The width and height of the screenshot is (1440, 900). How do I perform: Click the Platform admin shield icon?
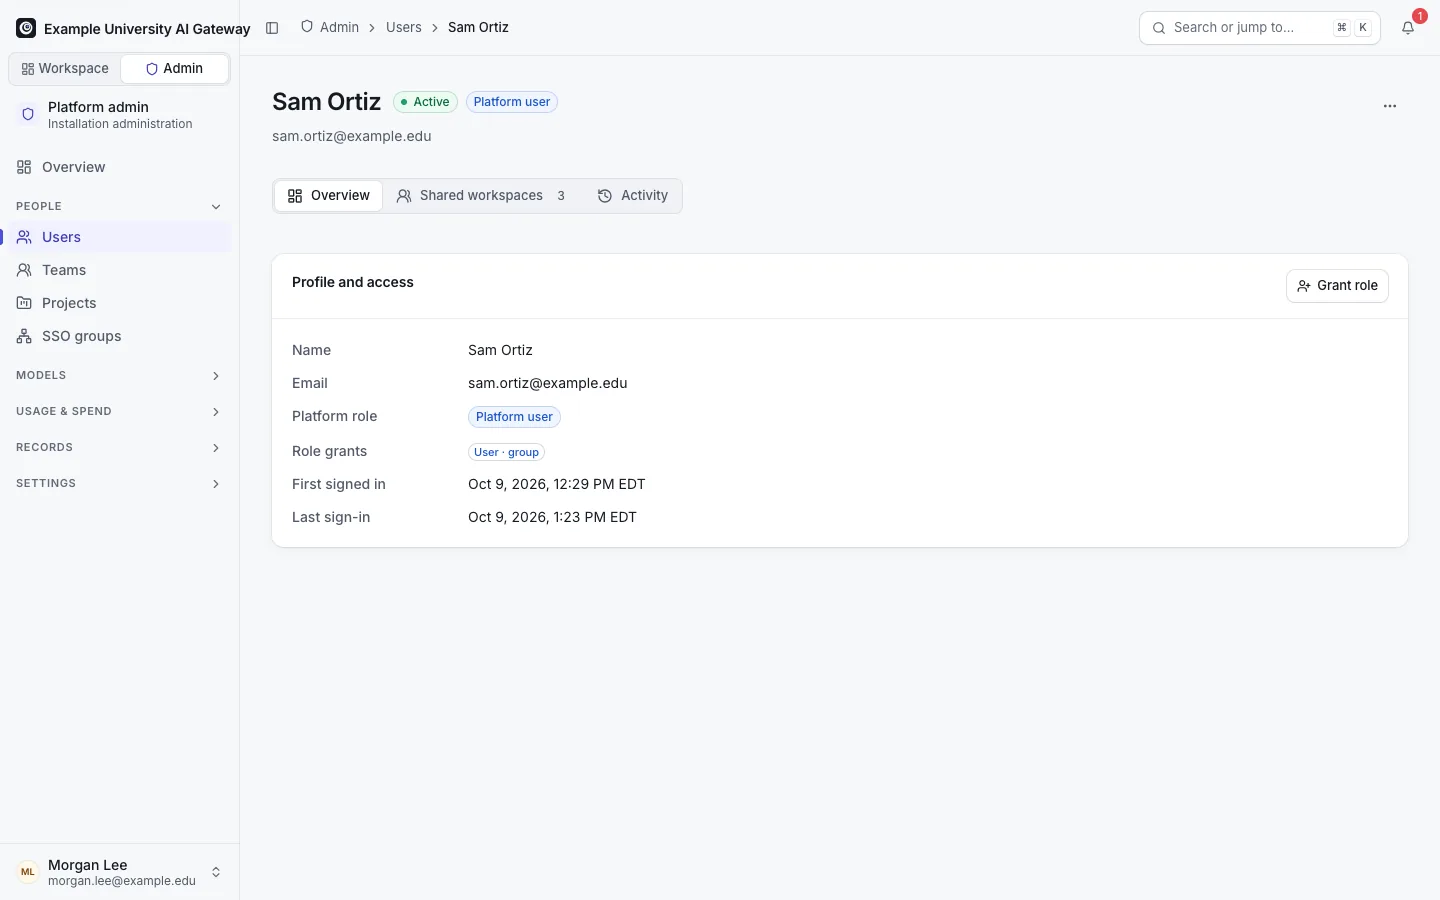click(x=28, y=115)
